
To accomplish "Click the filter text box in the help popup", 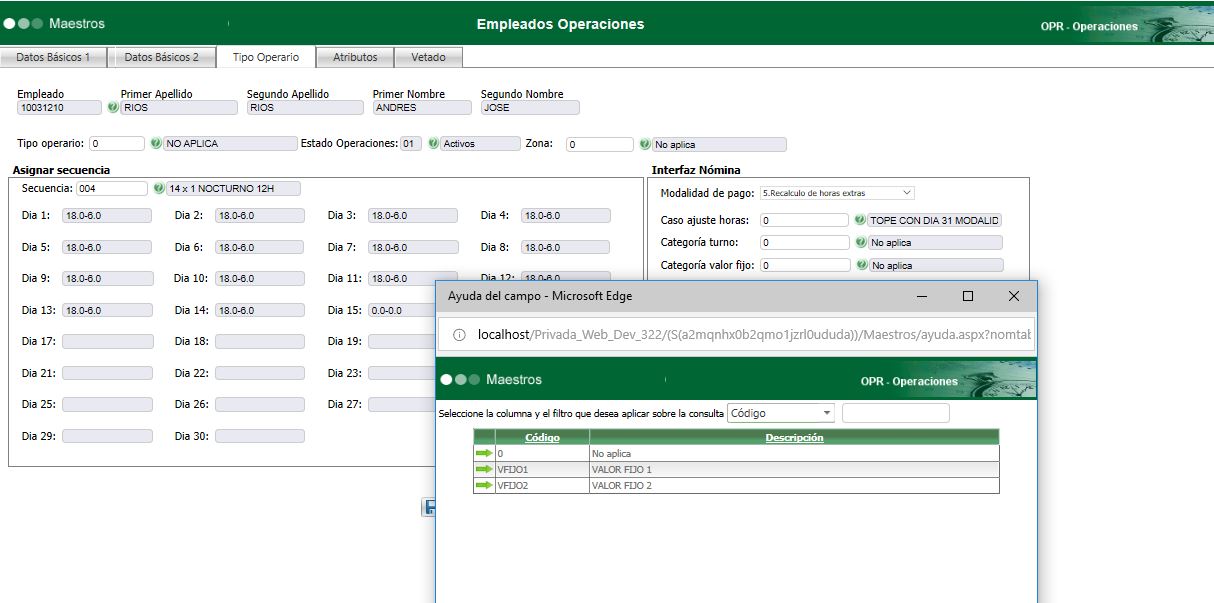I will pyautogui.click(x=896, y=413).
